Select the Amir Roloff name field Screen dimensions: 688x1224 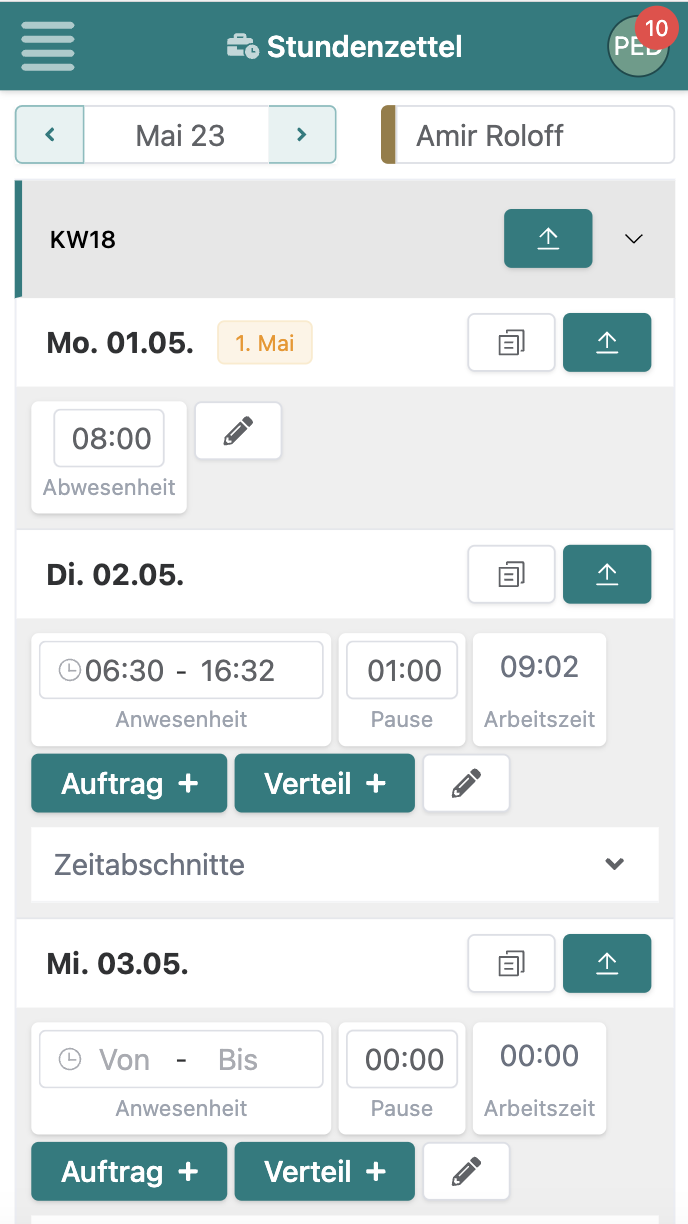pos(527,134)
